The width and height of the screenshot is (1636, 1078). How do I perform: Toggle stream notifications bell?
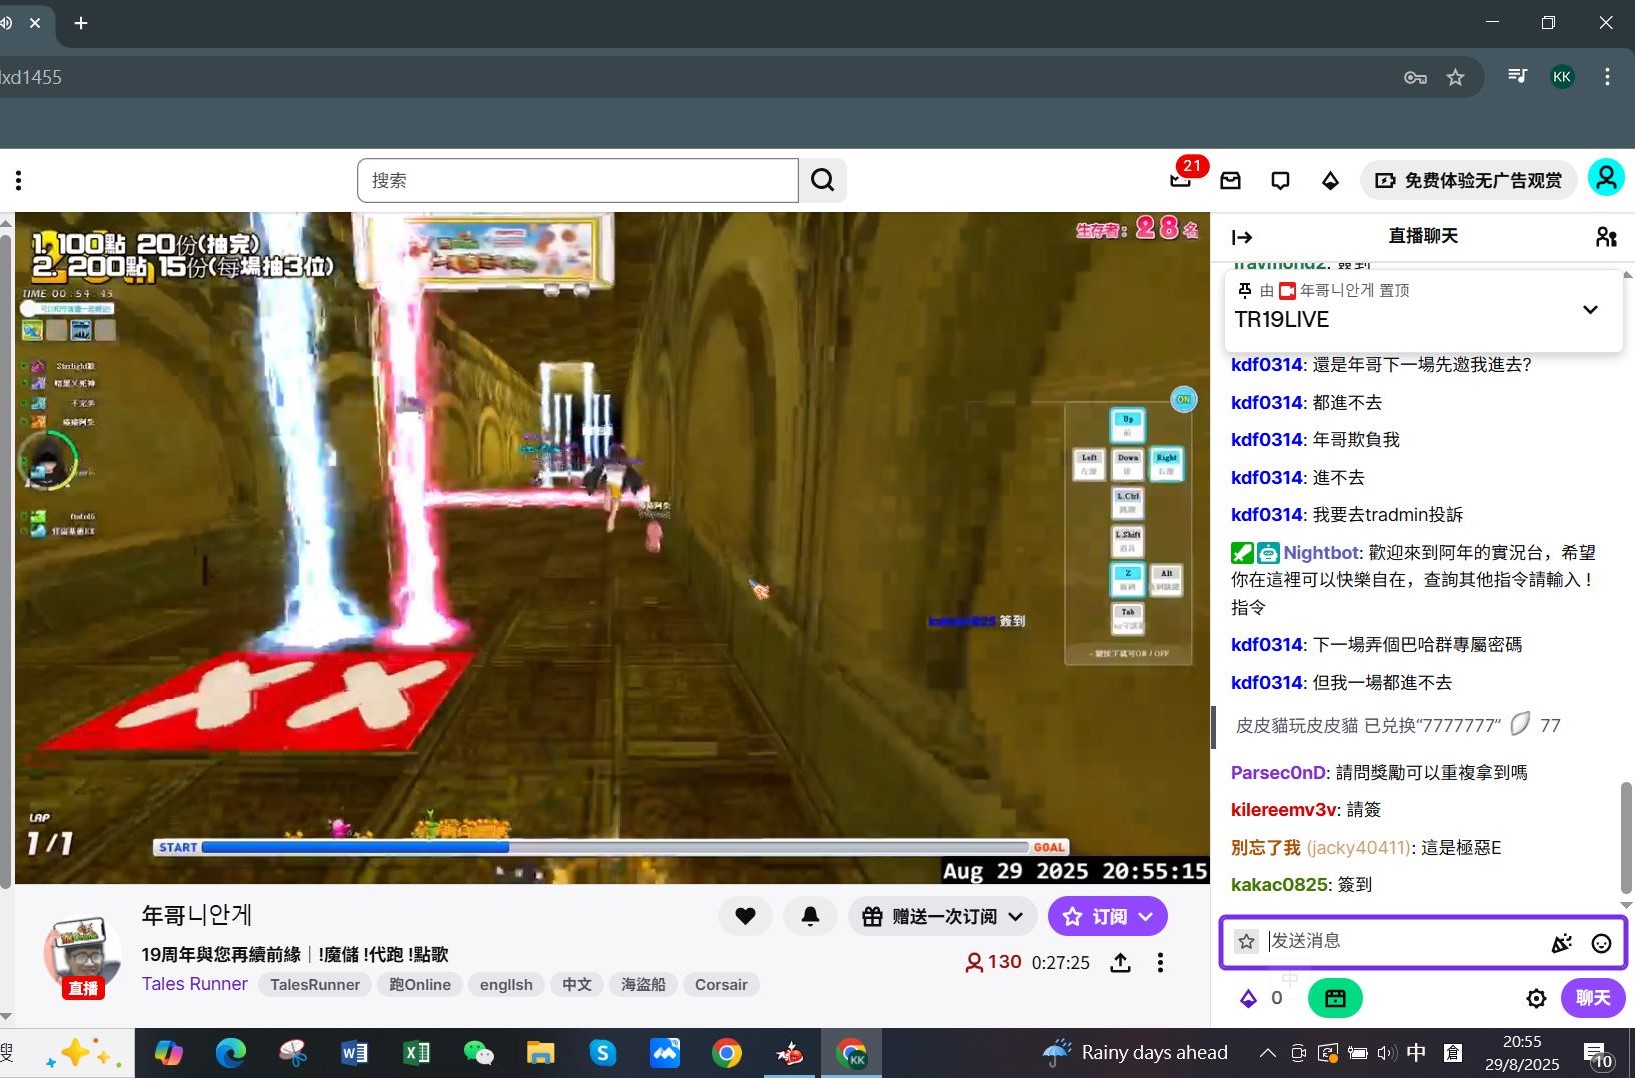point(810,916)
